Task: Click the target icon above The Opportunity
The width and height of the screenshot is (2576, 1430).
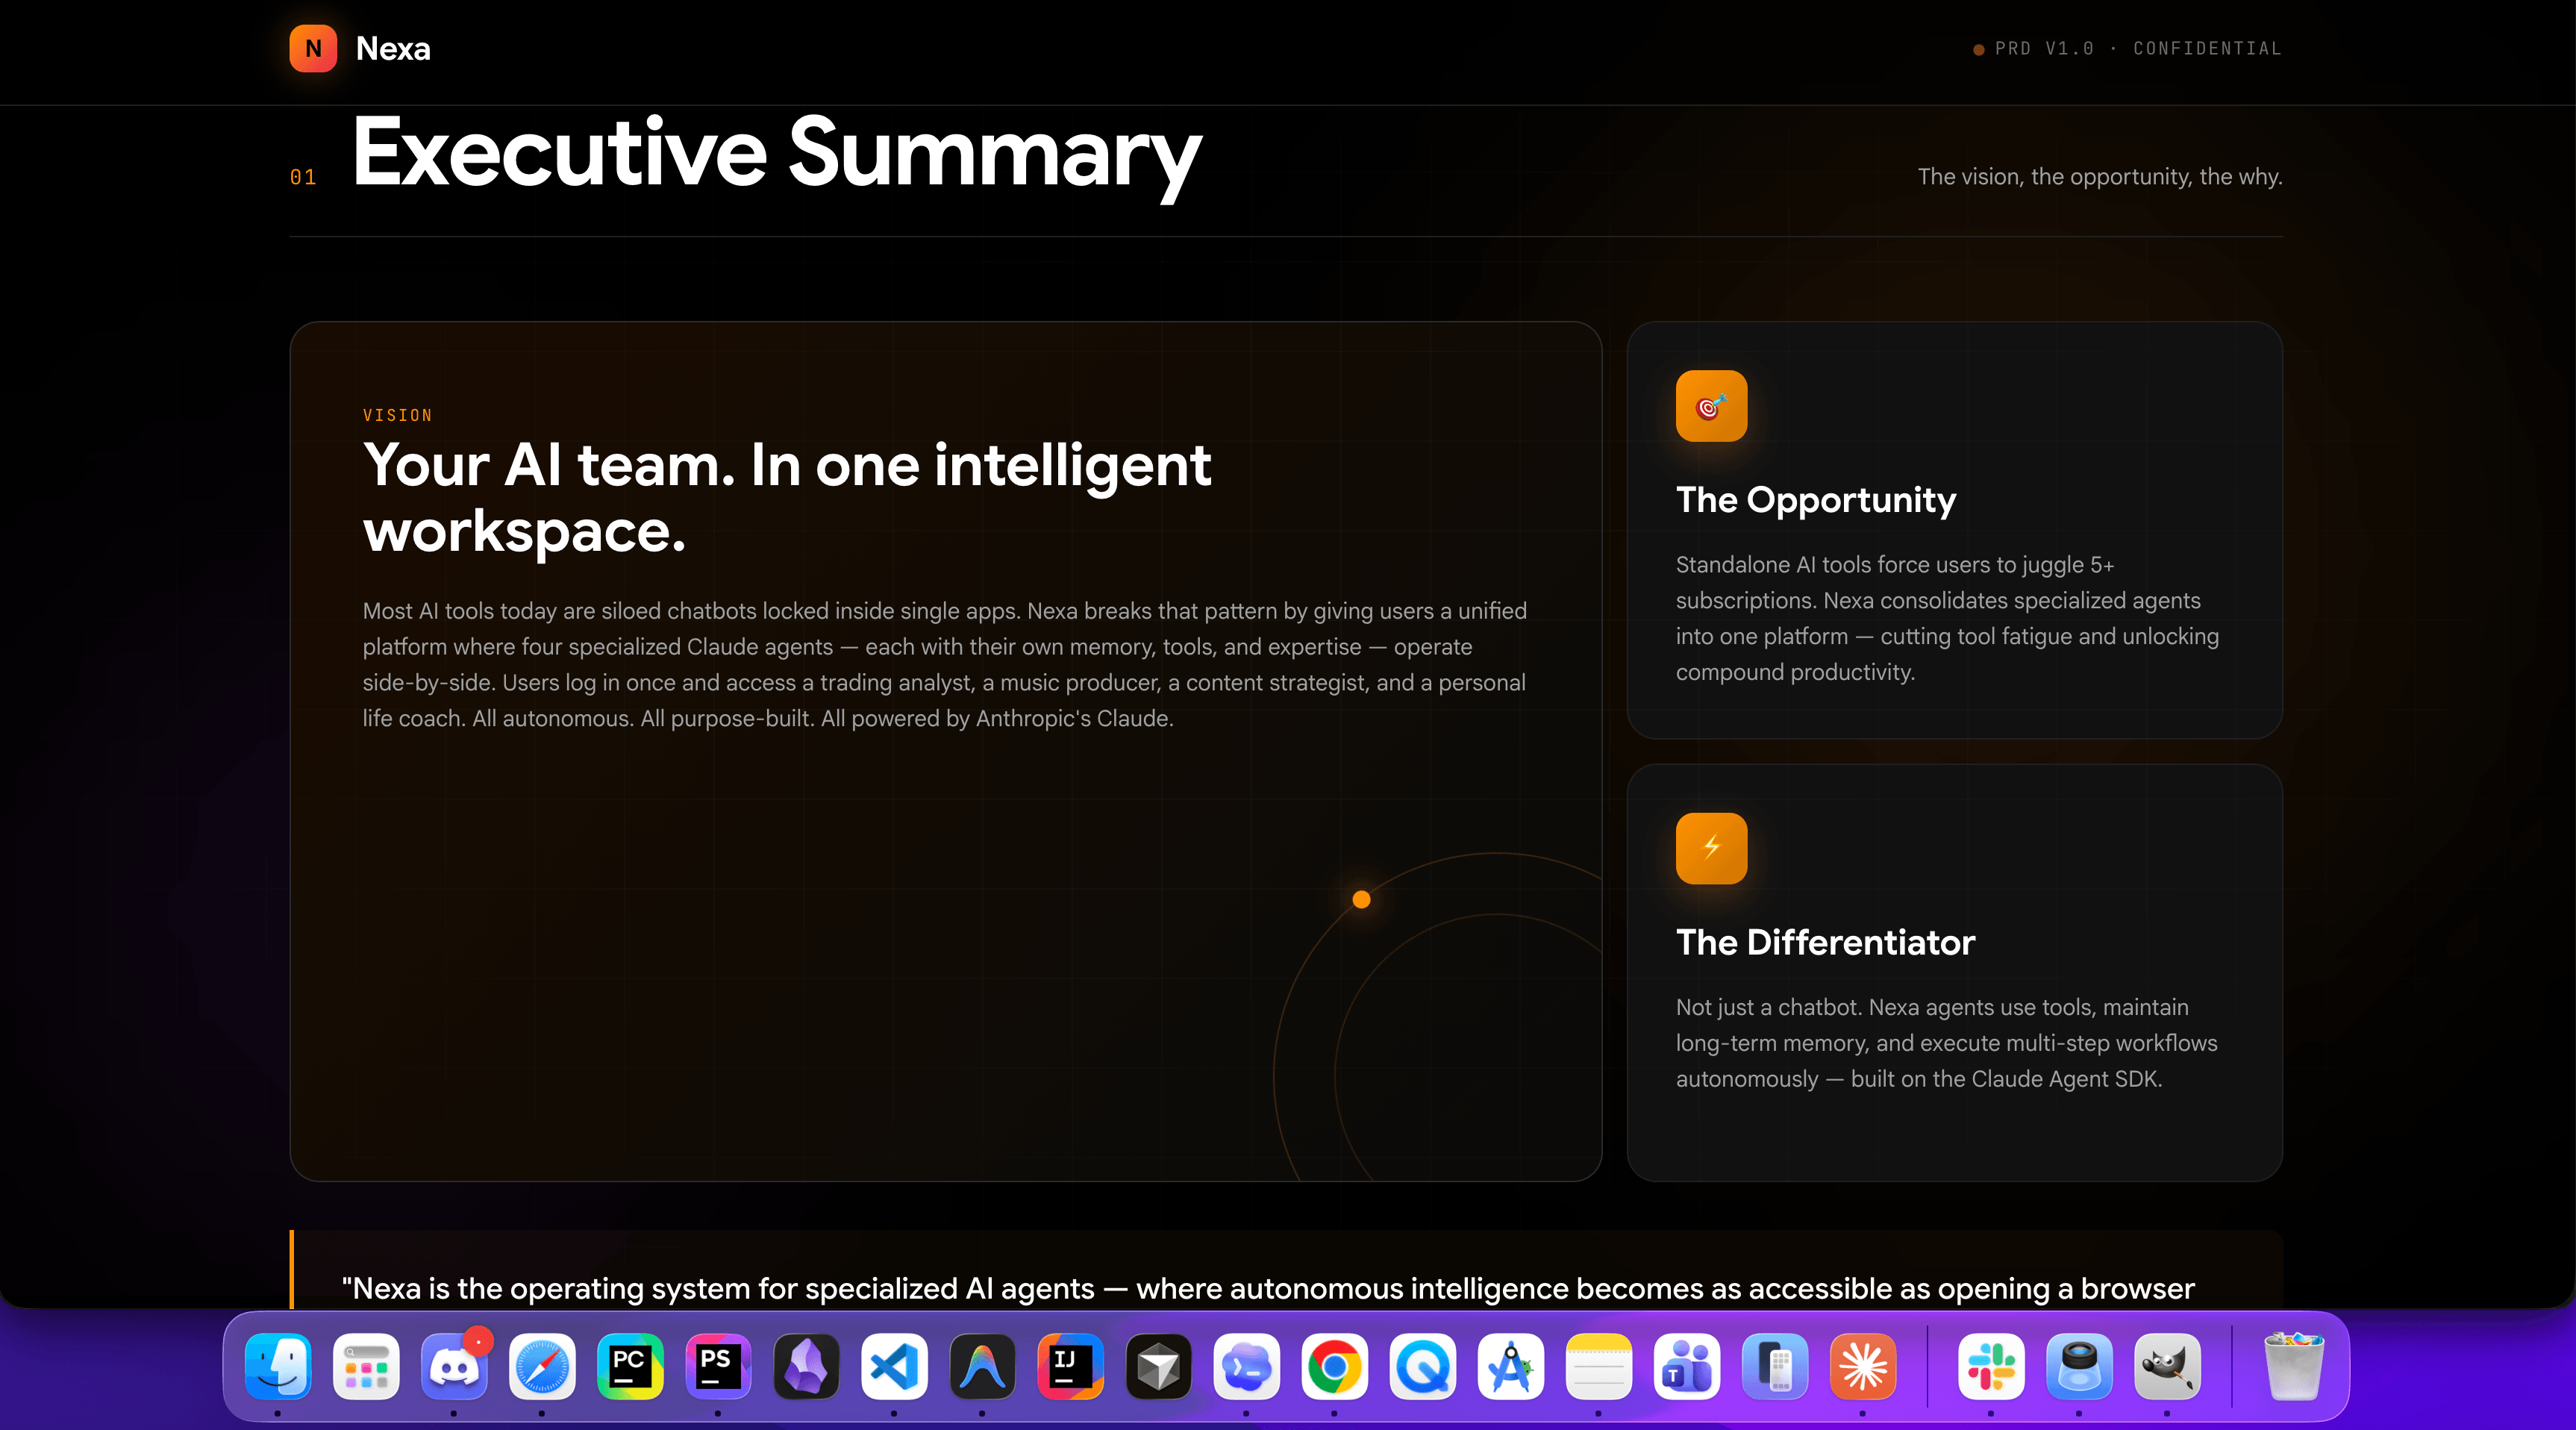Action: click(1711, 406)
